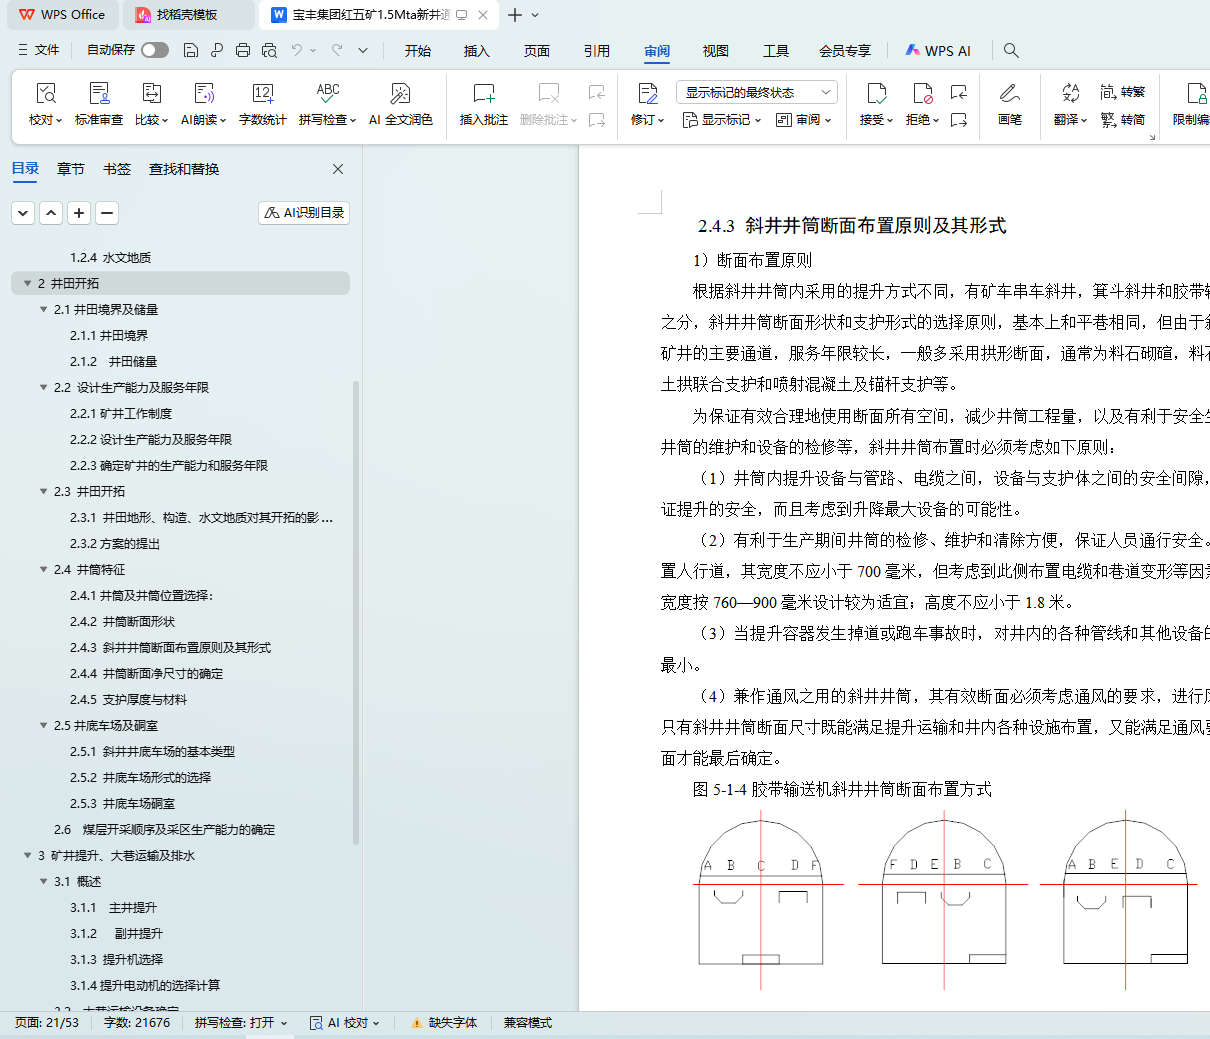Open expand-all dropdown arrow in outline pane

pyautogui.click(x=23, y=212)
